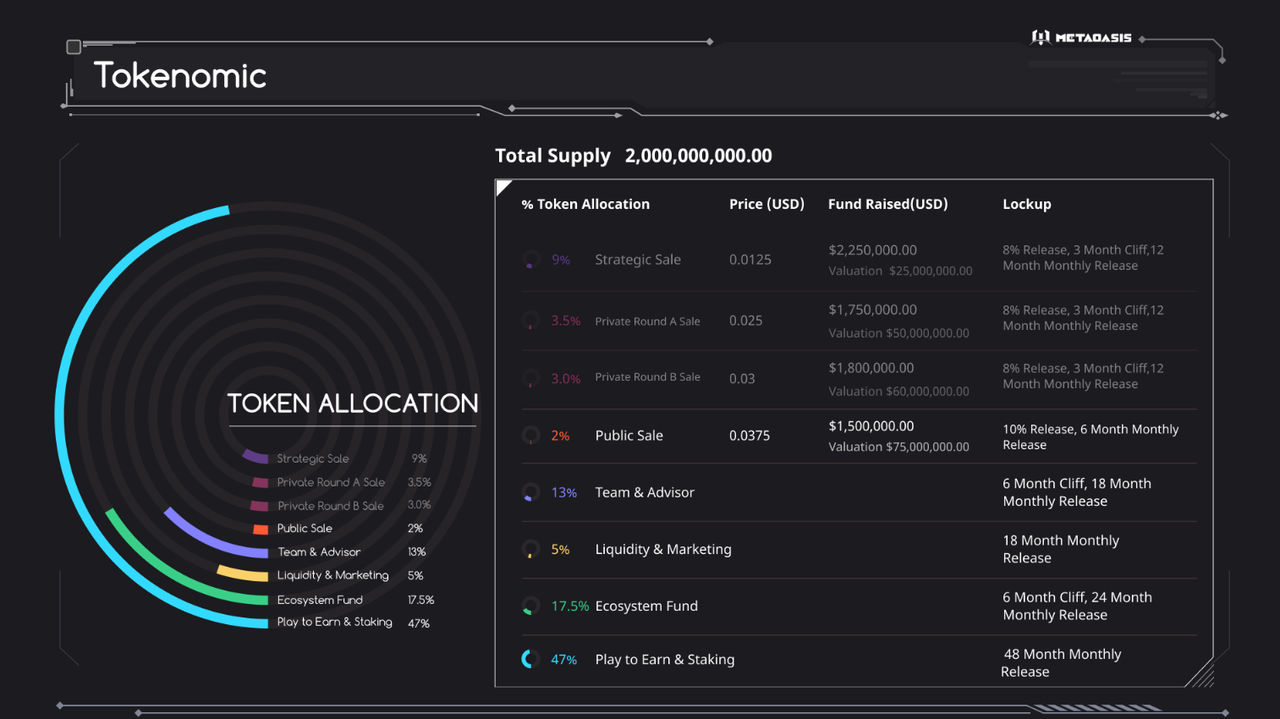Click the $2,250,000.00 fund raised value
1280x719 pixels.
pyautogui.click(x=873, y=250)
